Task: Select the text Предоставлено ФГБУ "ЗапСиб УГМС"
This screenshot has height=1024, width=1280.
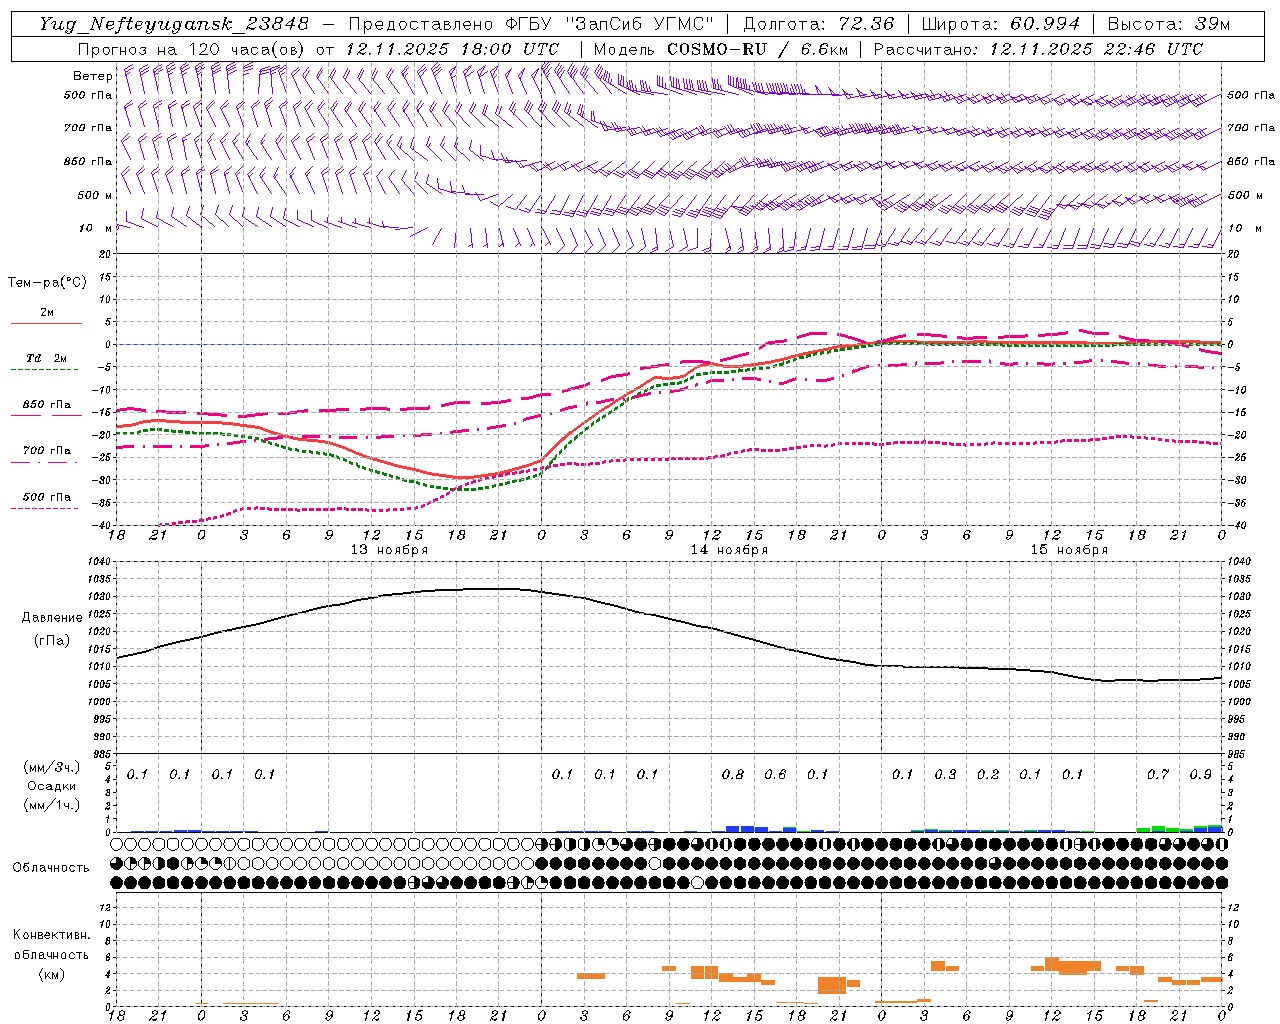Action: tap(532, 24)
